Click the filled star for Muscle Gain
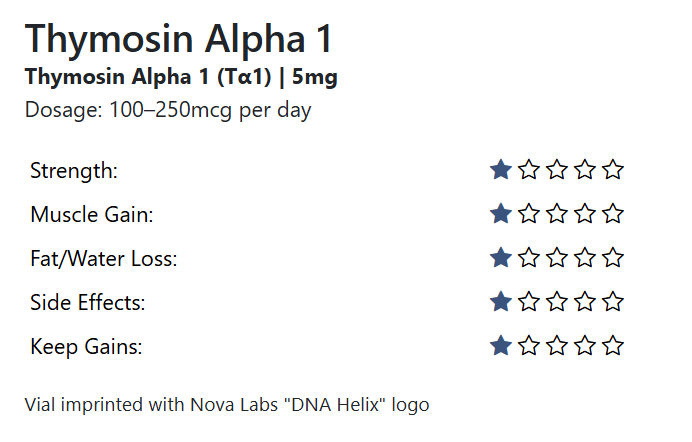The width and height of the screenshot is (692, 442). [x=501, y=214]
